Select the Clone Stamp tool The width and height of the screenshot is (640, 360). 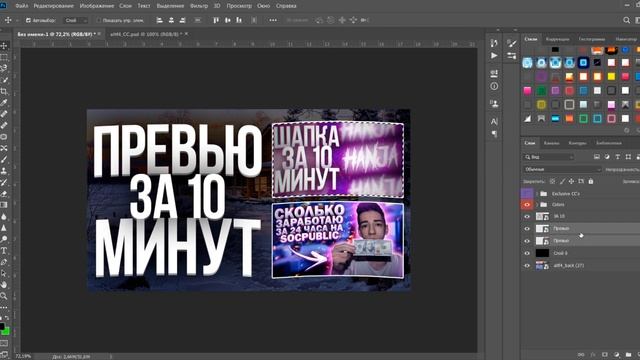pos(4,171)
